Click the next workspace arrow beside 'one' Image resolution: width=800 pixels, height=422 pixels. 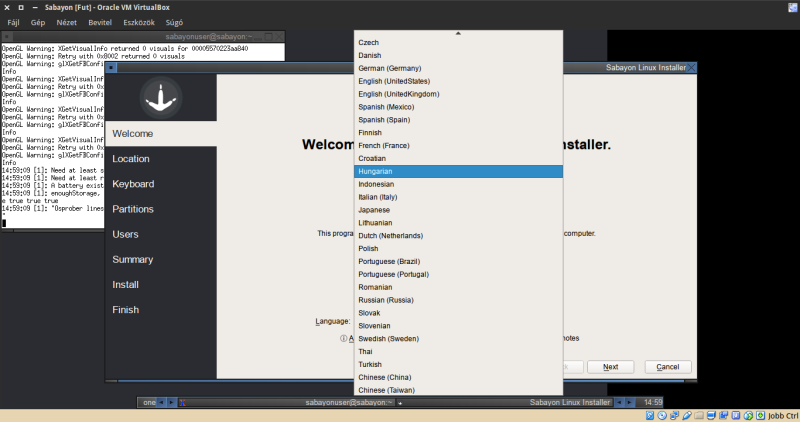171,403
